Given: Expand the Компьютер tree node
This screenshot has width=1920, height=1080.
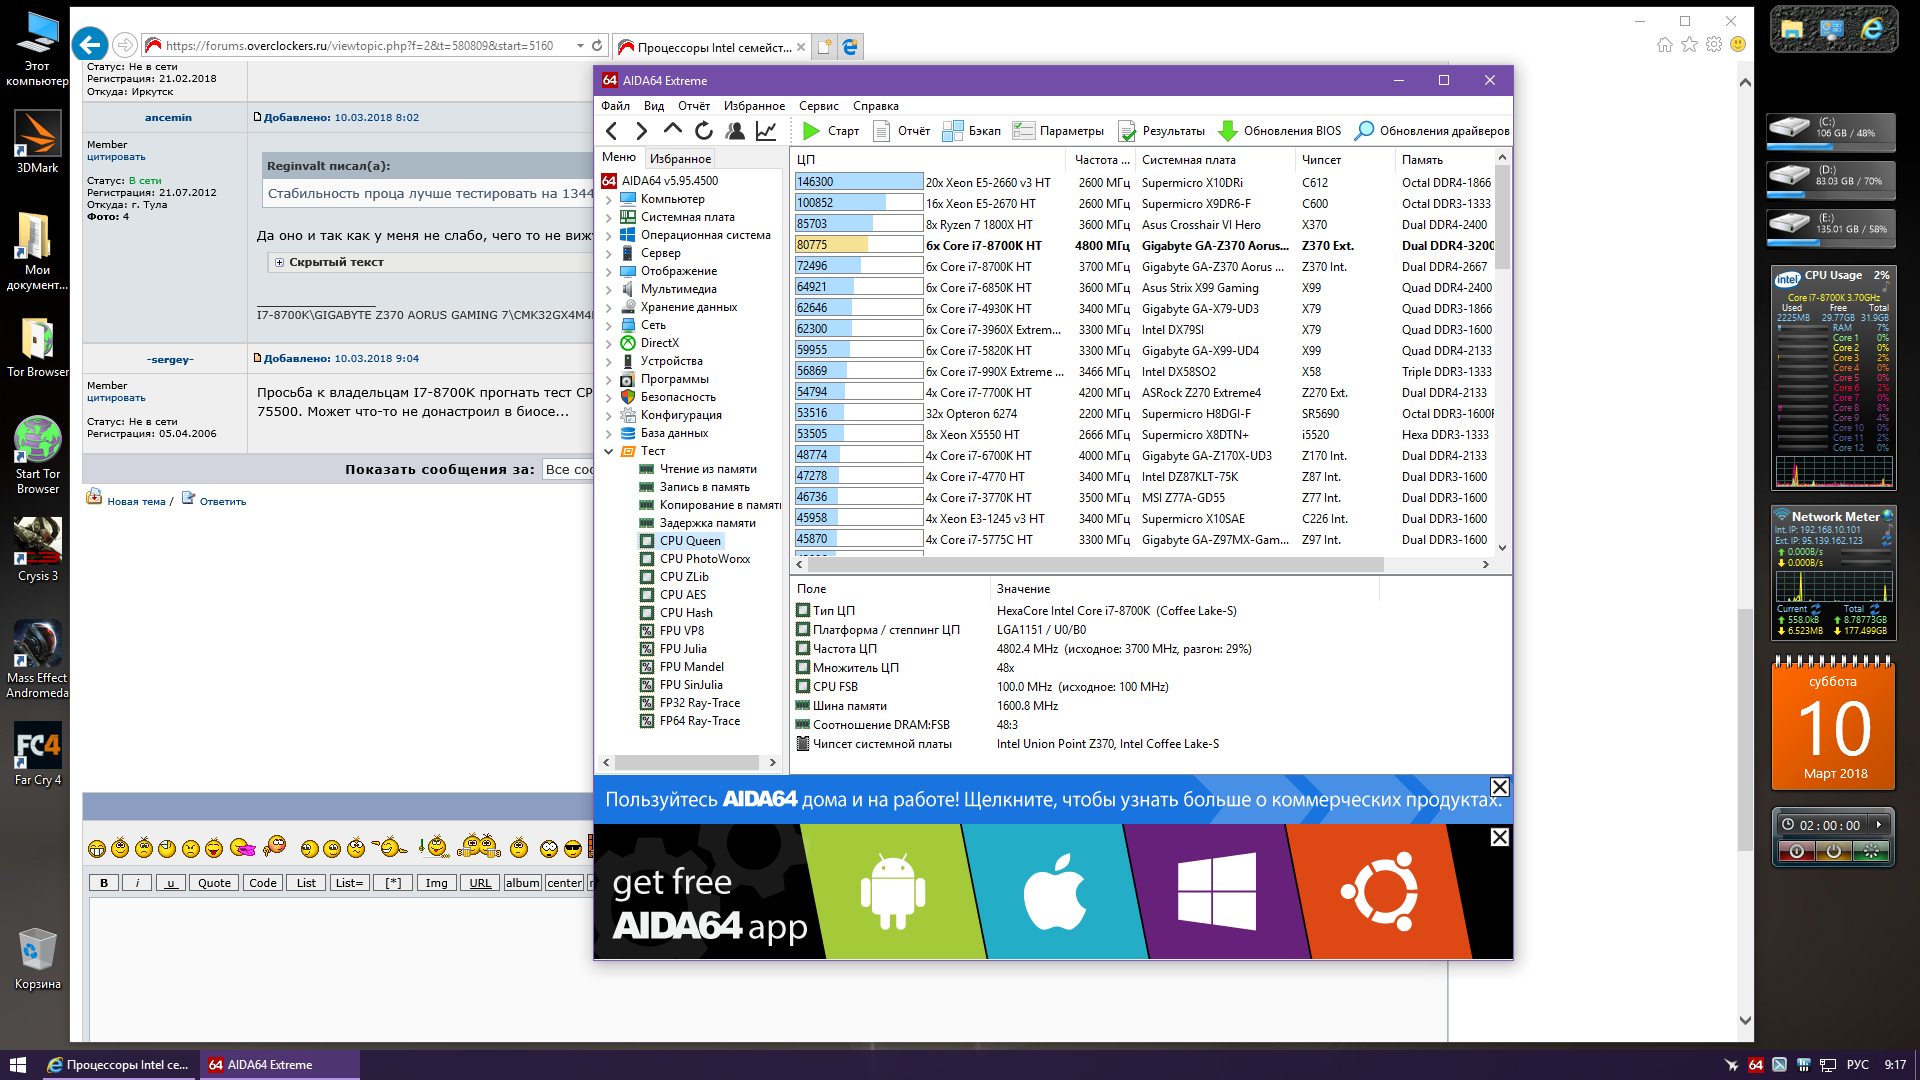Looking at the screenshot, I should click(609, 199).
